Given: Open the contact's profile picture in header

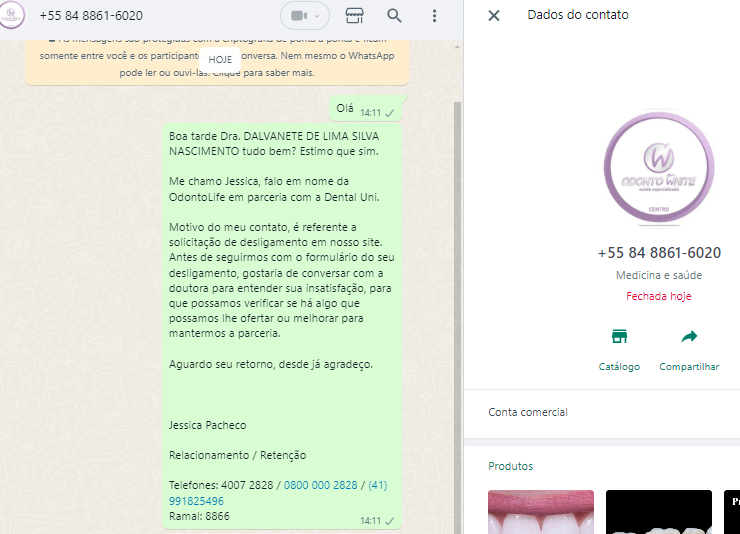Looking at the screenshot, I should pyautogui.click(x=11, y=15).
